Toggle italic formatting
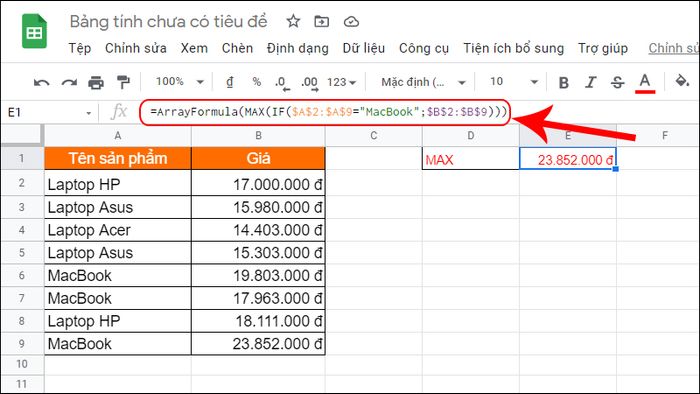 point(591,83)
